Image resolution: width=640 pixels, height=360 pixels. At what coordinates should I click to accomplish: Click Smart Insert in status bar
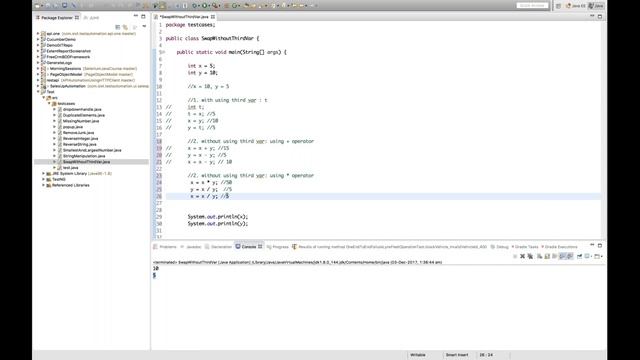pos(457,355)
